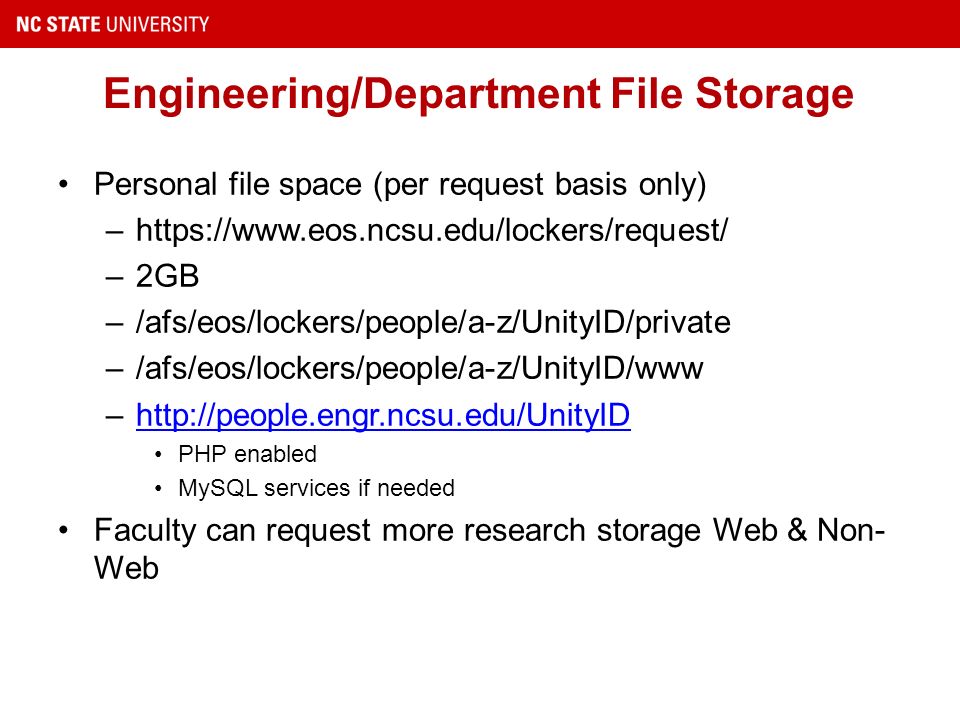Image resolution: width=960 pixels, height=720 pixels.
Task: Click the bullet before Personal file space
Action: (63, 184)
